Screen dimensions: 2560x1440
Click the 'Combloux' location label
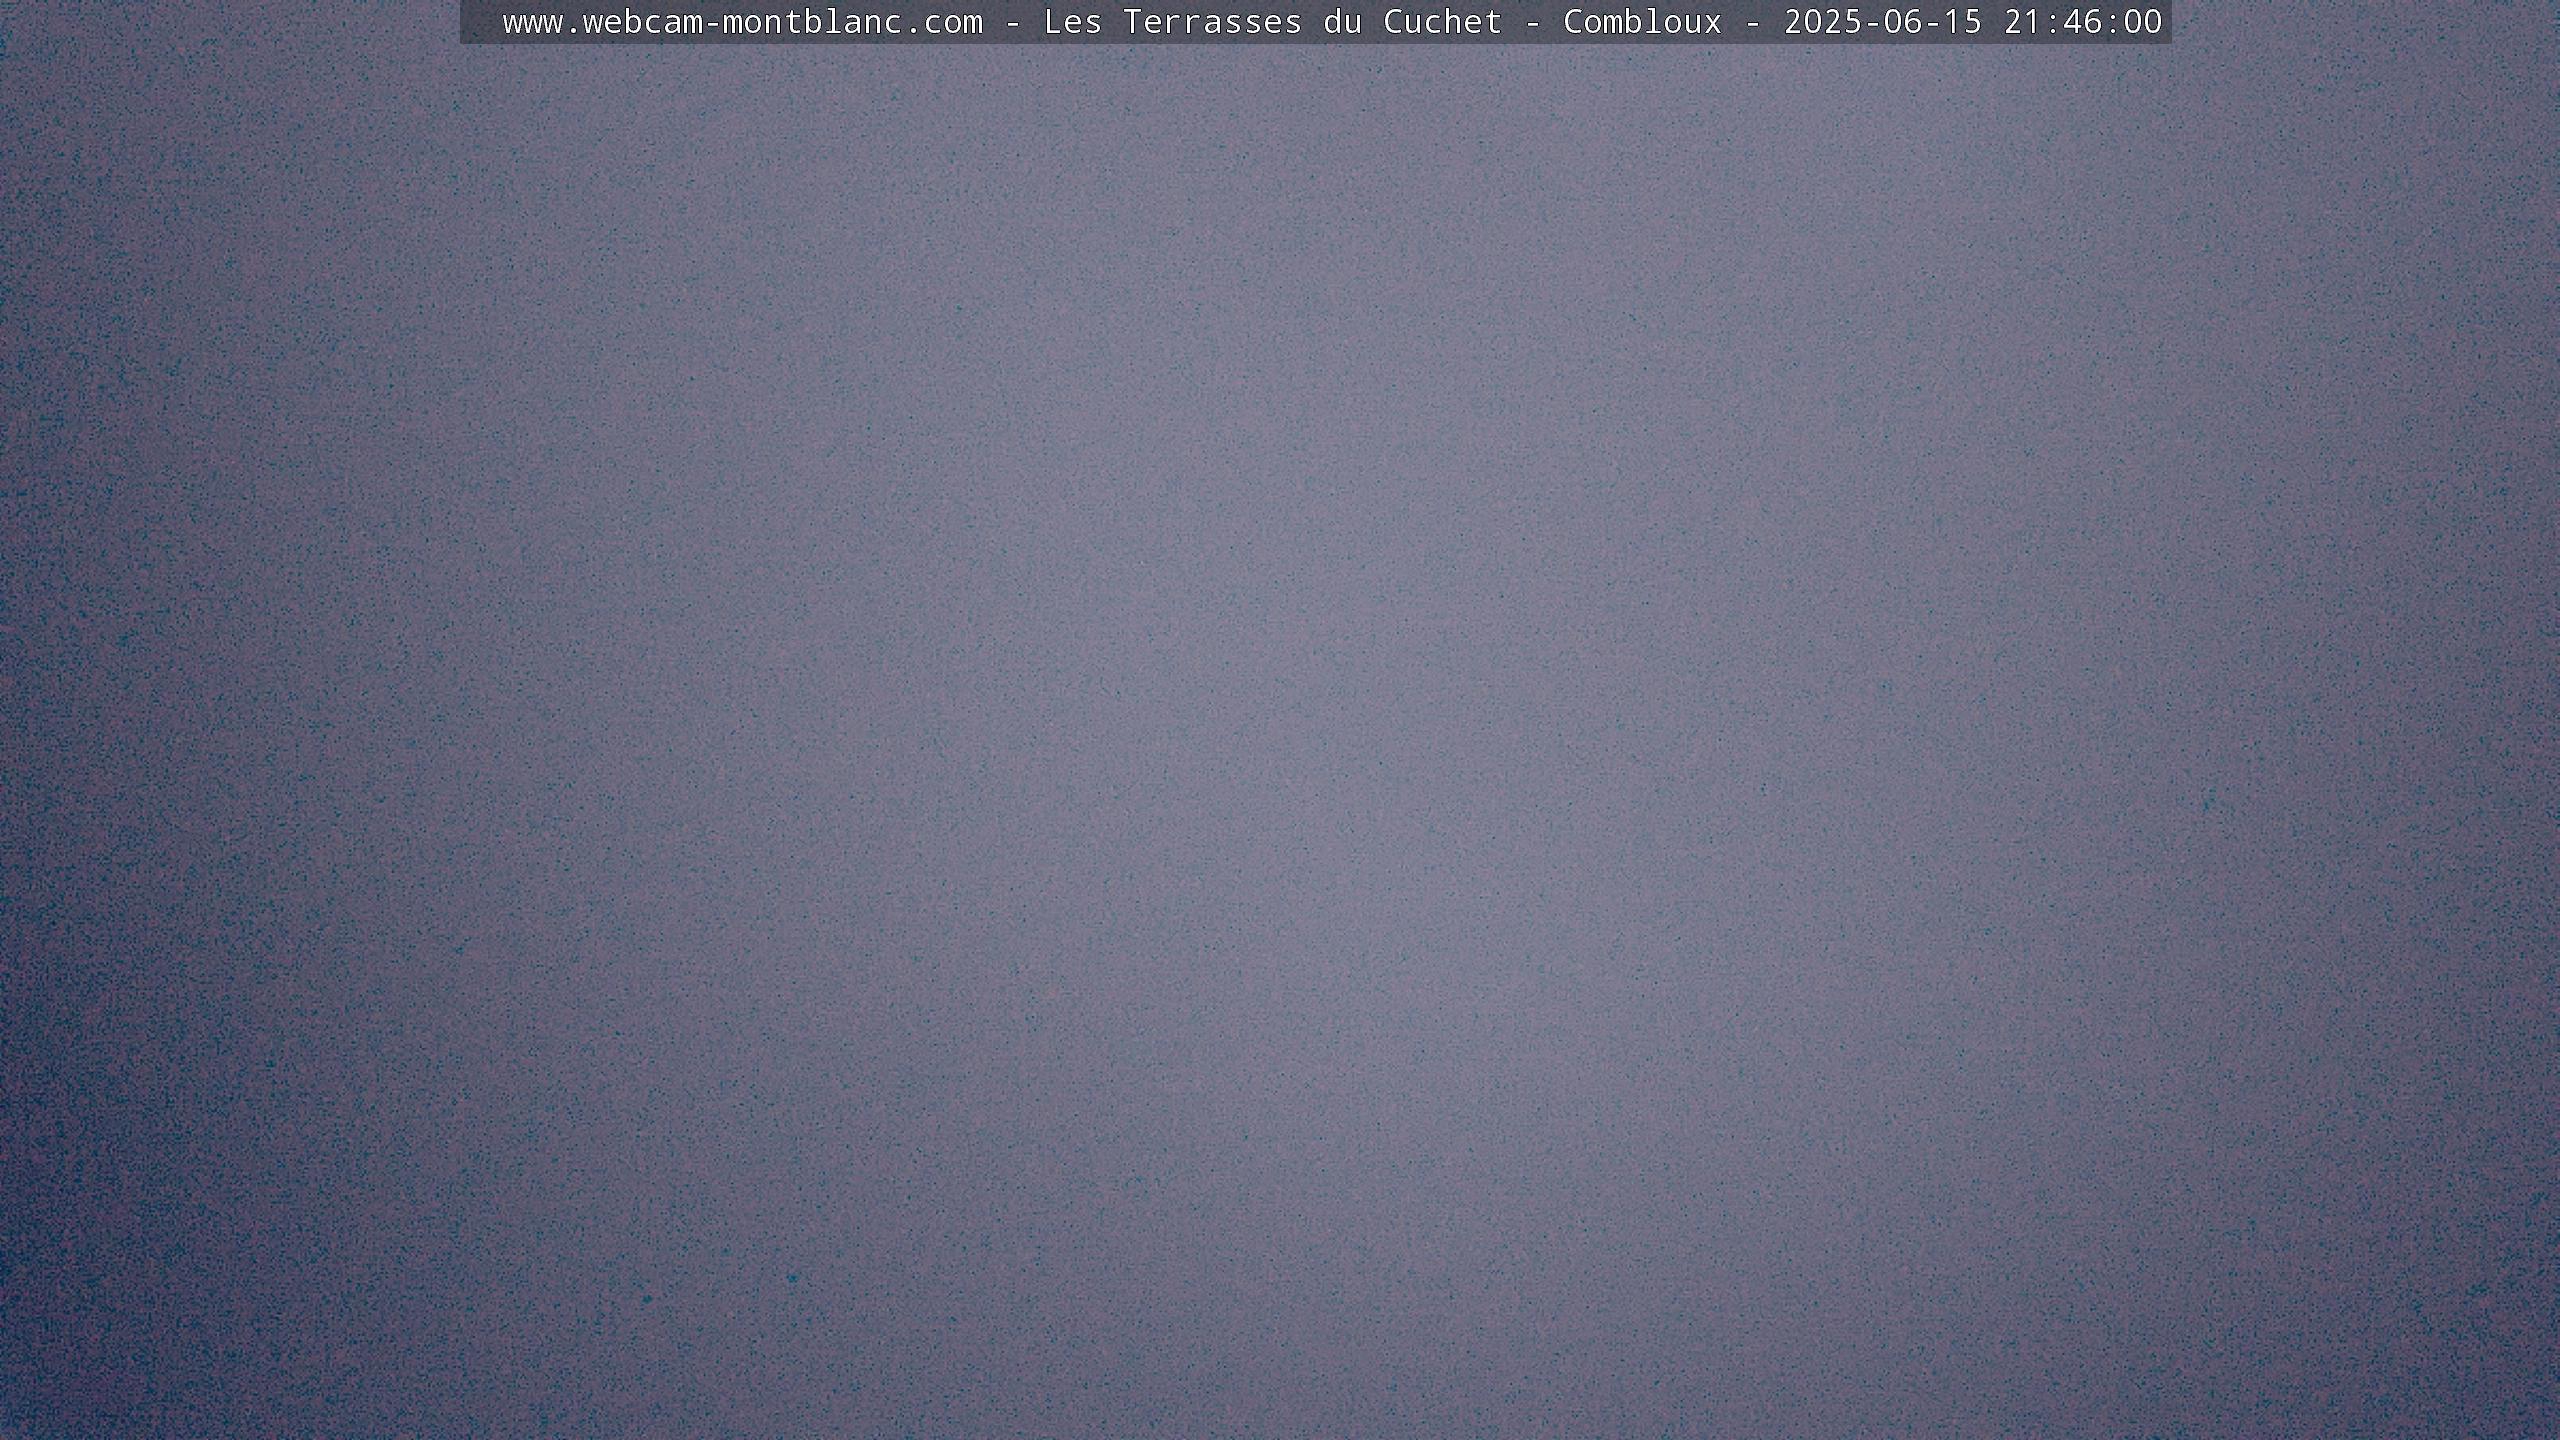point(1643,22)
